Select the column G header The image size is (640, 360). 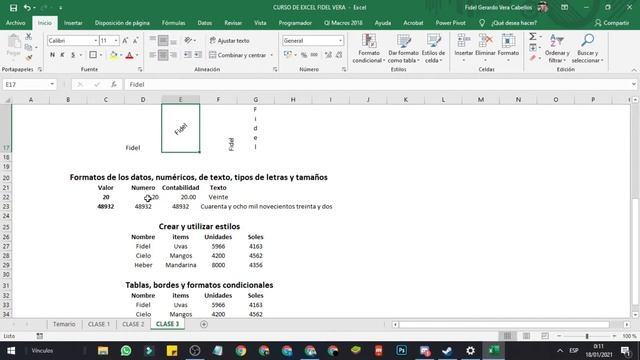(256, 100)
